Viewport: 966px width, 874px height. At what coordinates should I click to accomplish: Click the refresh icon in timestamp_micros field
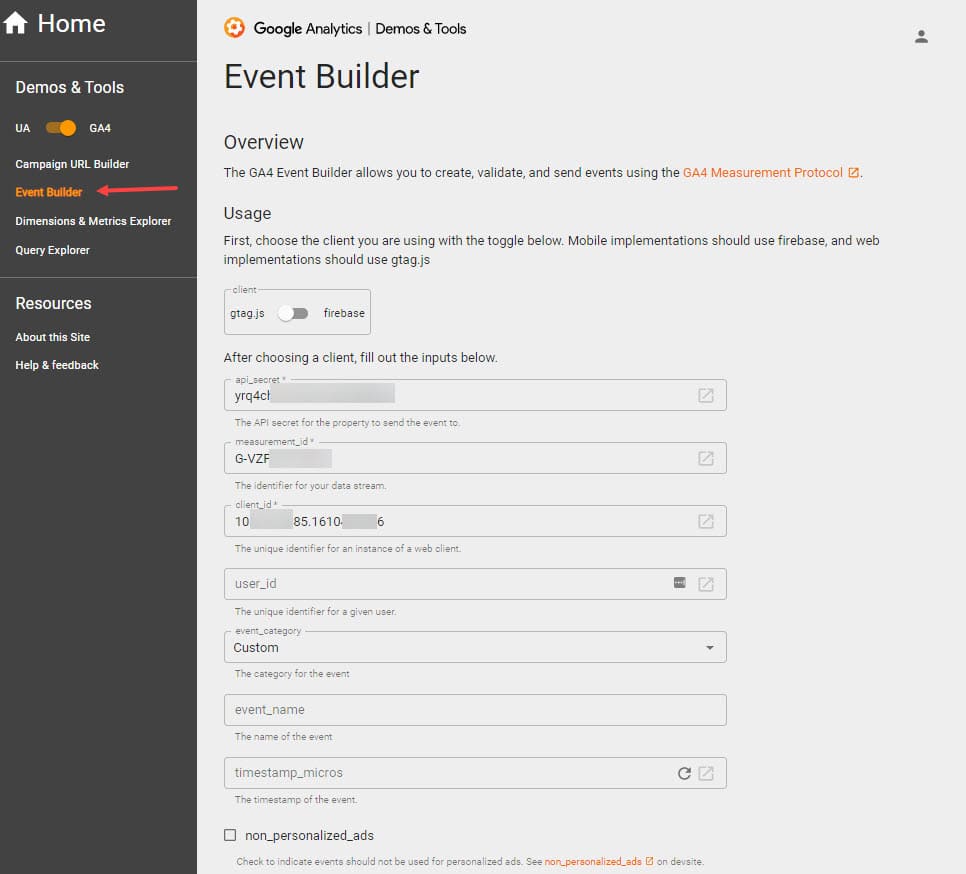pyautogui.click(x=684, y=773)
